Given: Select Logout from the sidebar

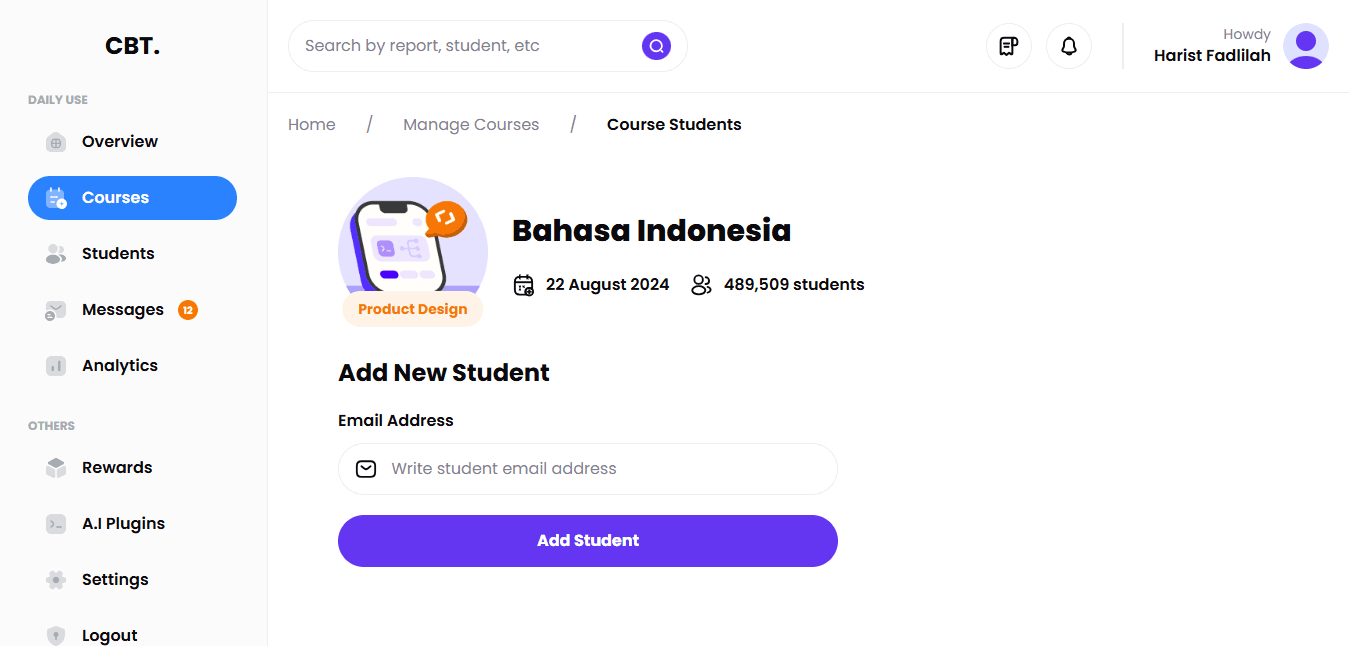Looking at the screenshot, I should point(109,635).
